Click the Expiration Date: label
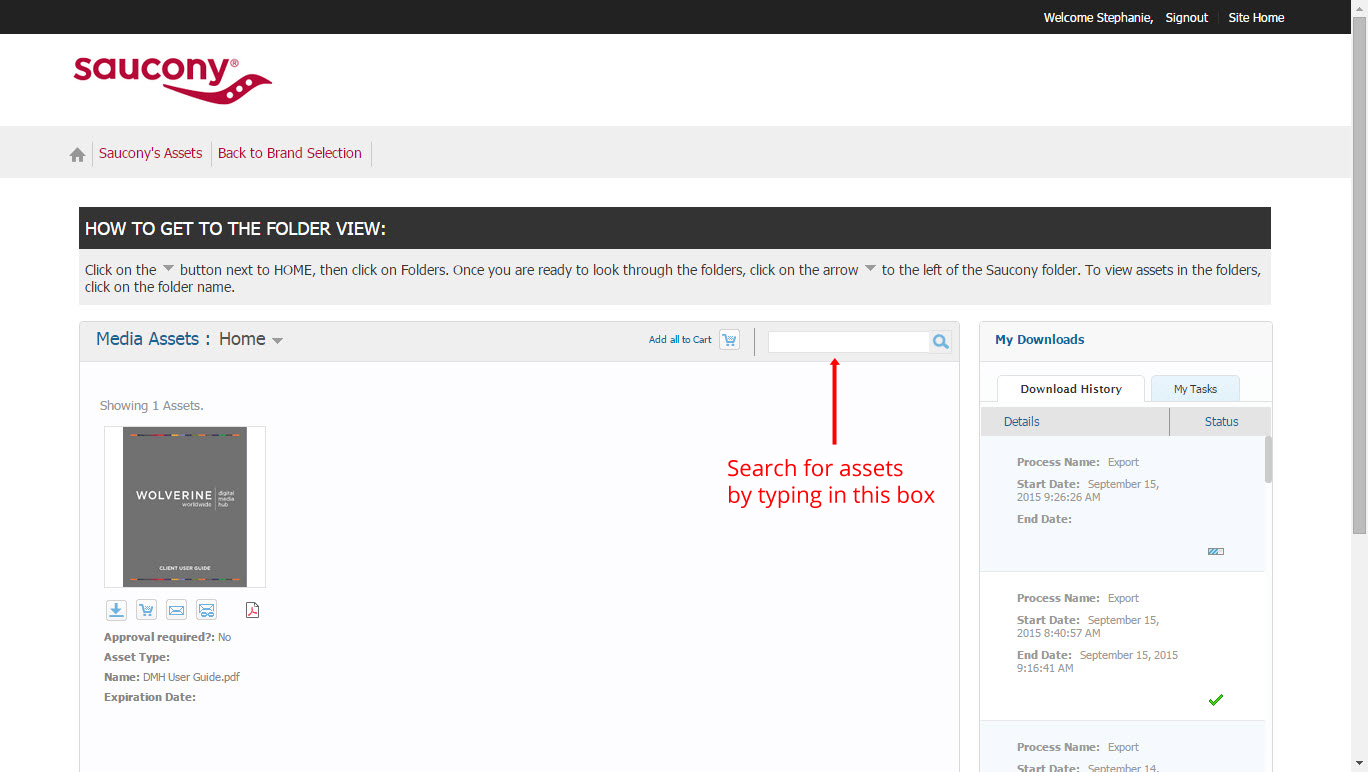 pos(150,697)
